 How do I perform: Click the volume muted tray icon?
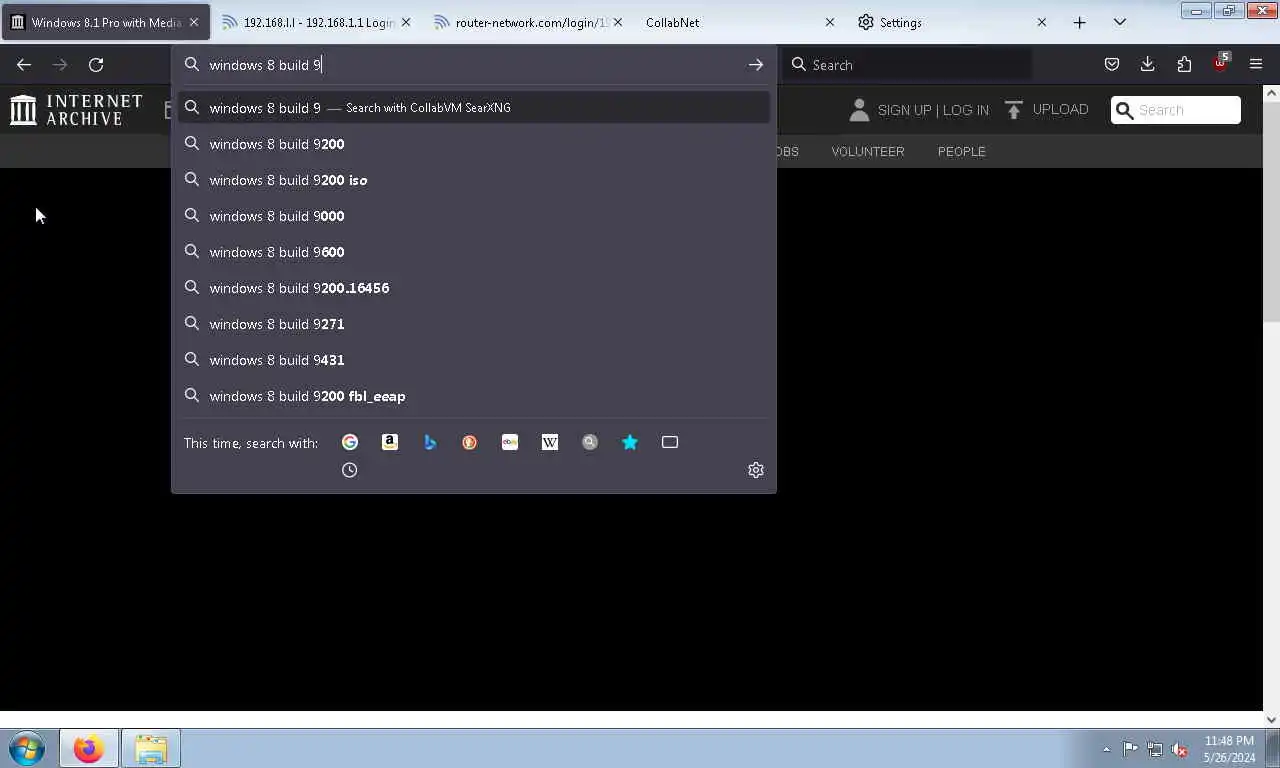click(x=1179, y=749)
